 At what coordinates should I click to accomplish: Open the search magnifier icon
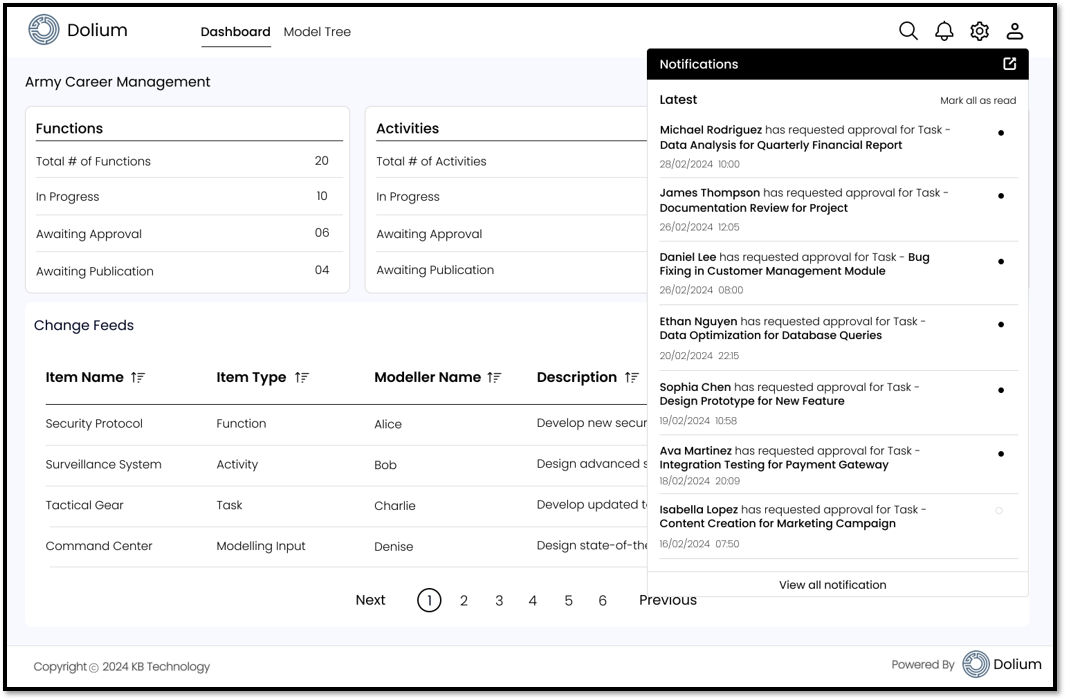[908, 31]
